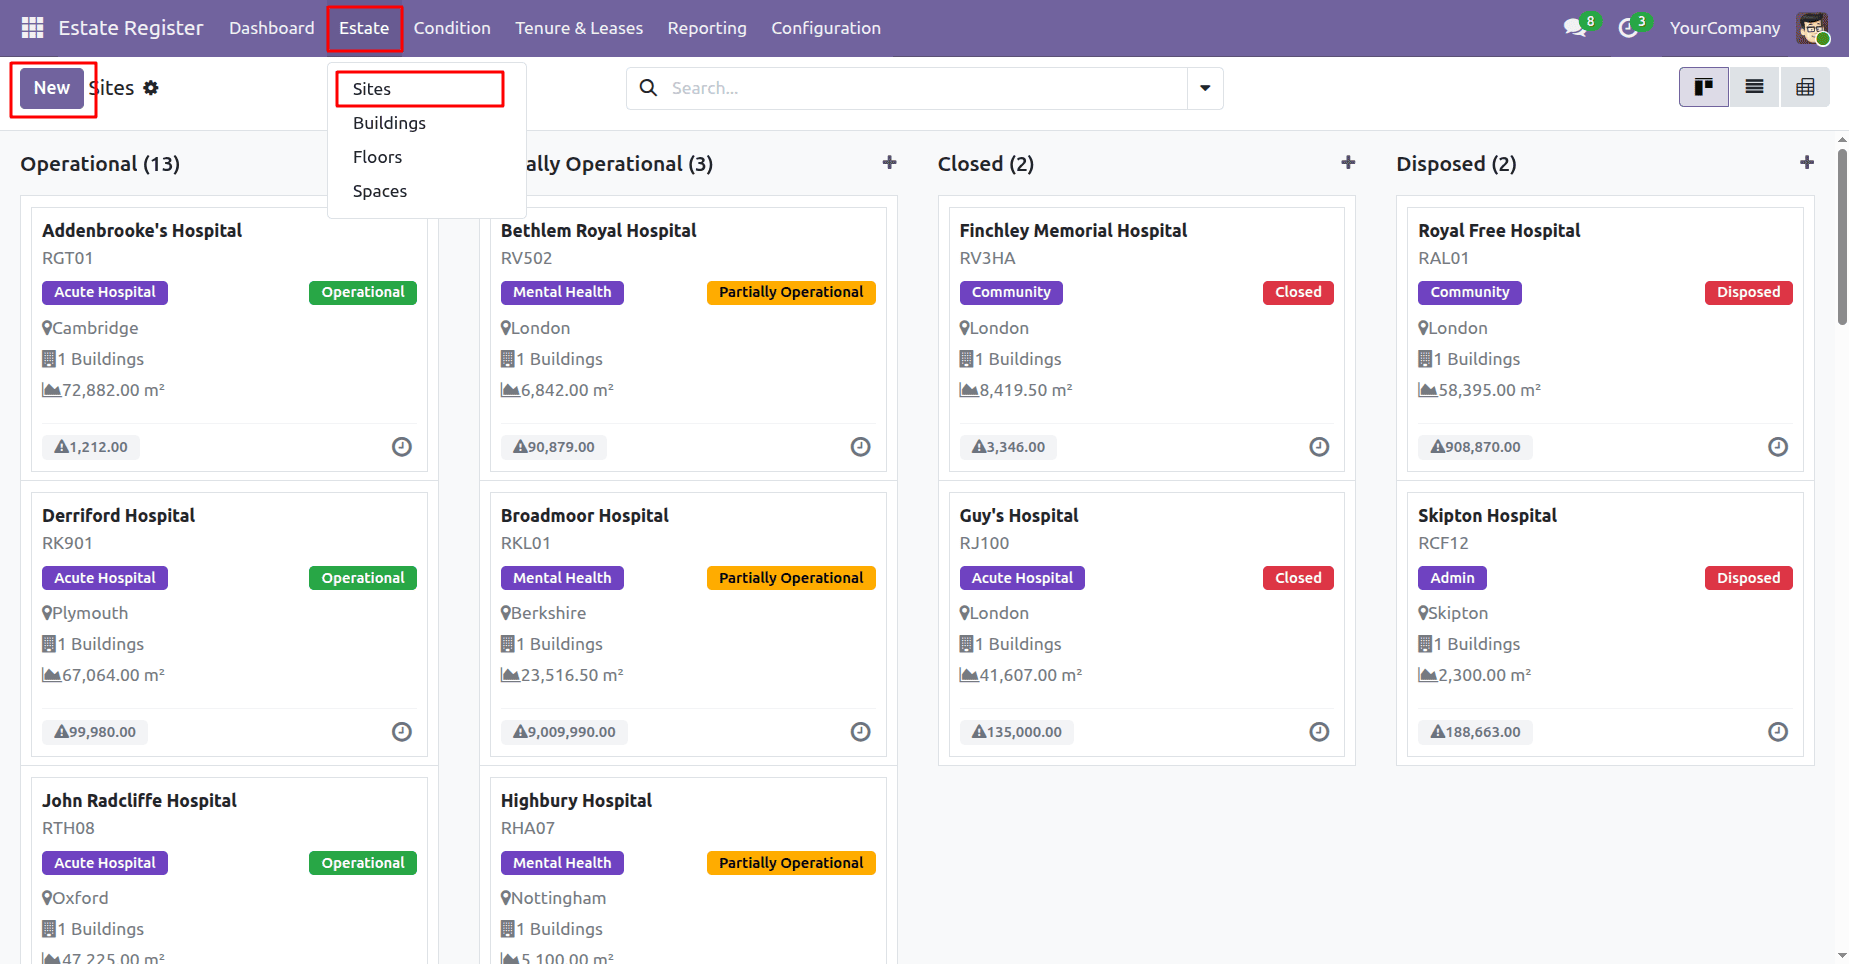Open activity clock on Broadmoor Hospital card
Image resolution: width=1849 pixels, height=964 pixels.
click(x=860, y=732)
